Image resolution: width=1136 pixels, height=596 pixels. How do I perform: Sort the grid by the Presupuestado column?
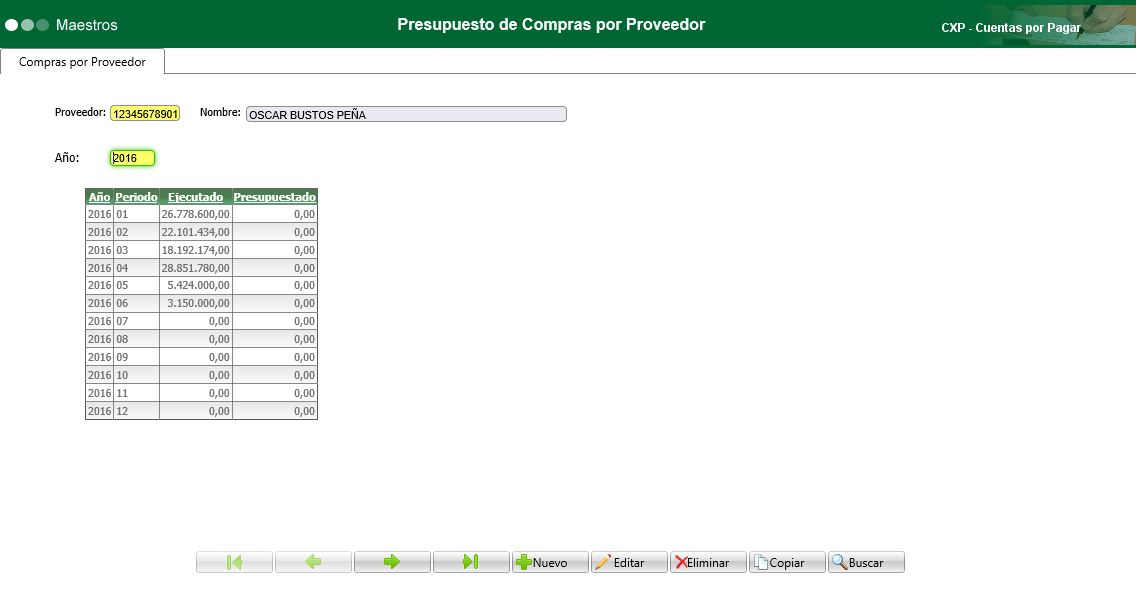pos(275,196)
